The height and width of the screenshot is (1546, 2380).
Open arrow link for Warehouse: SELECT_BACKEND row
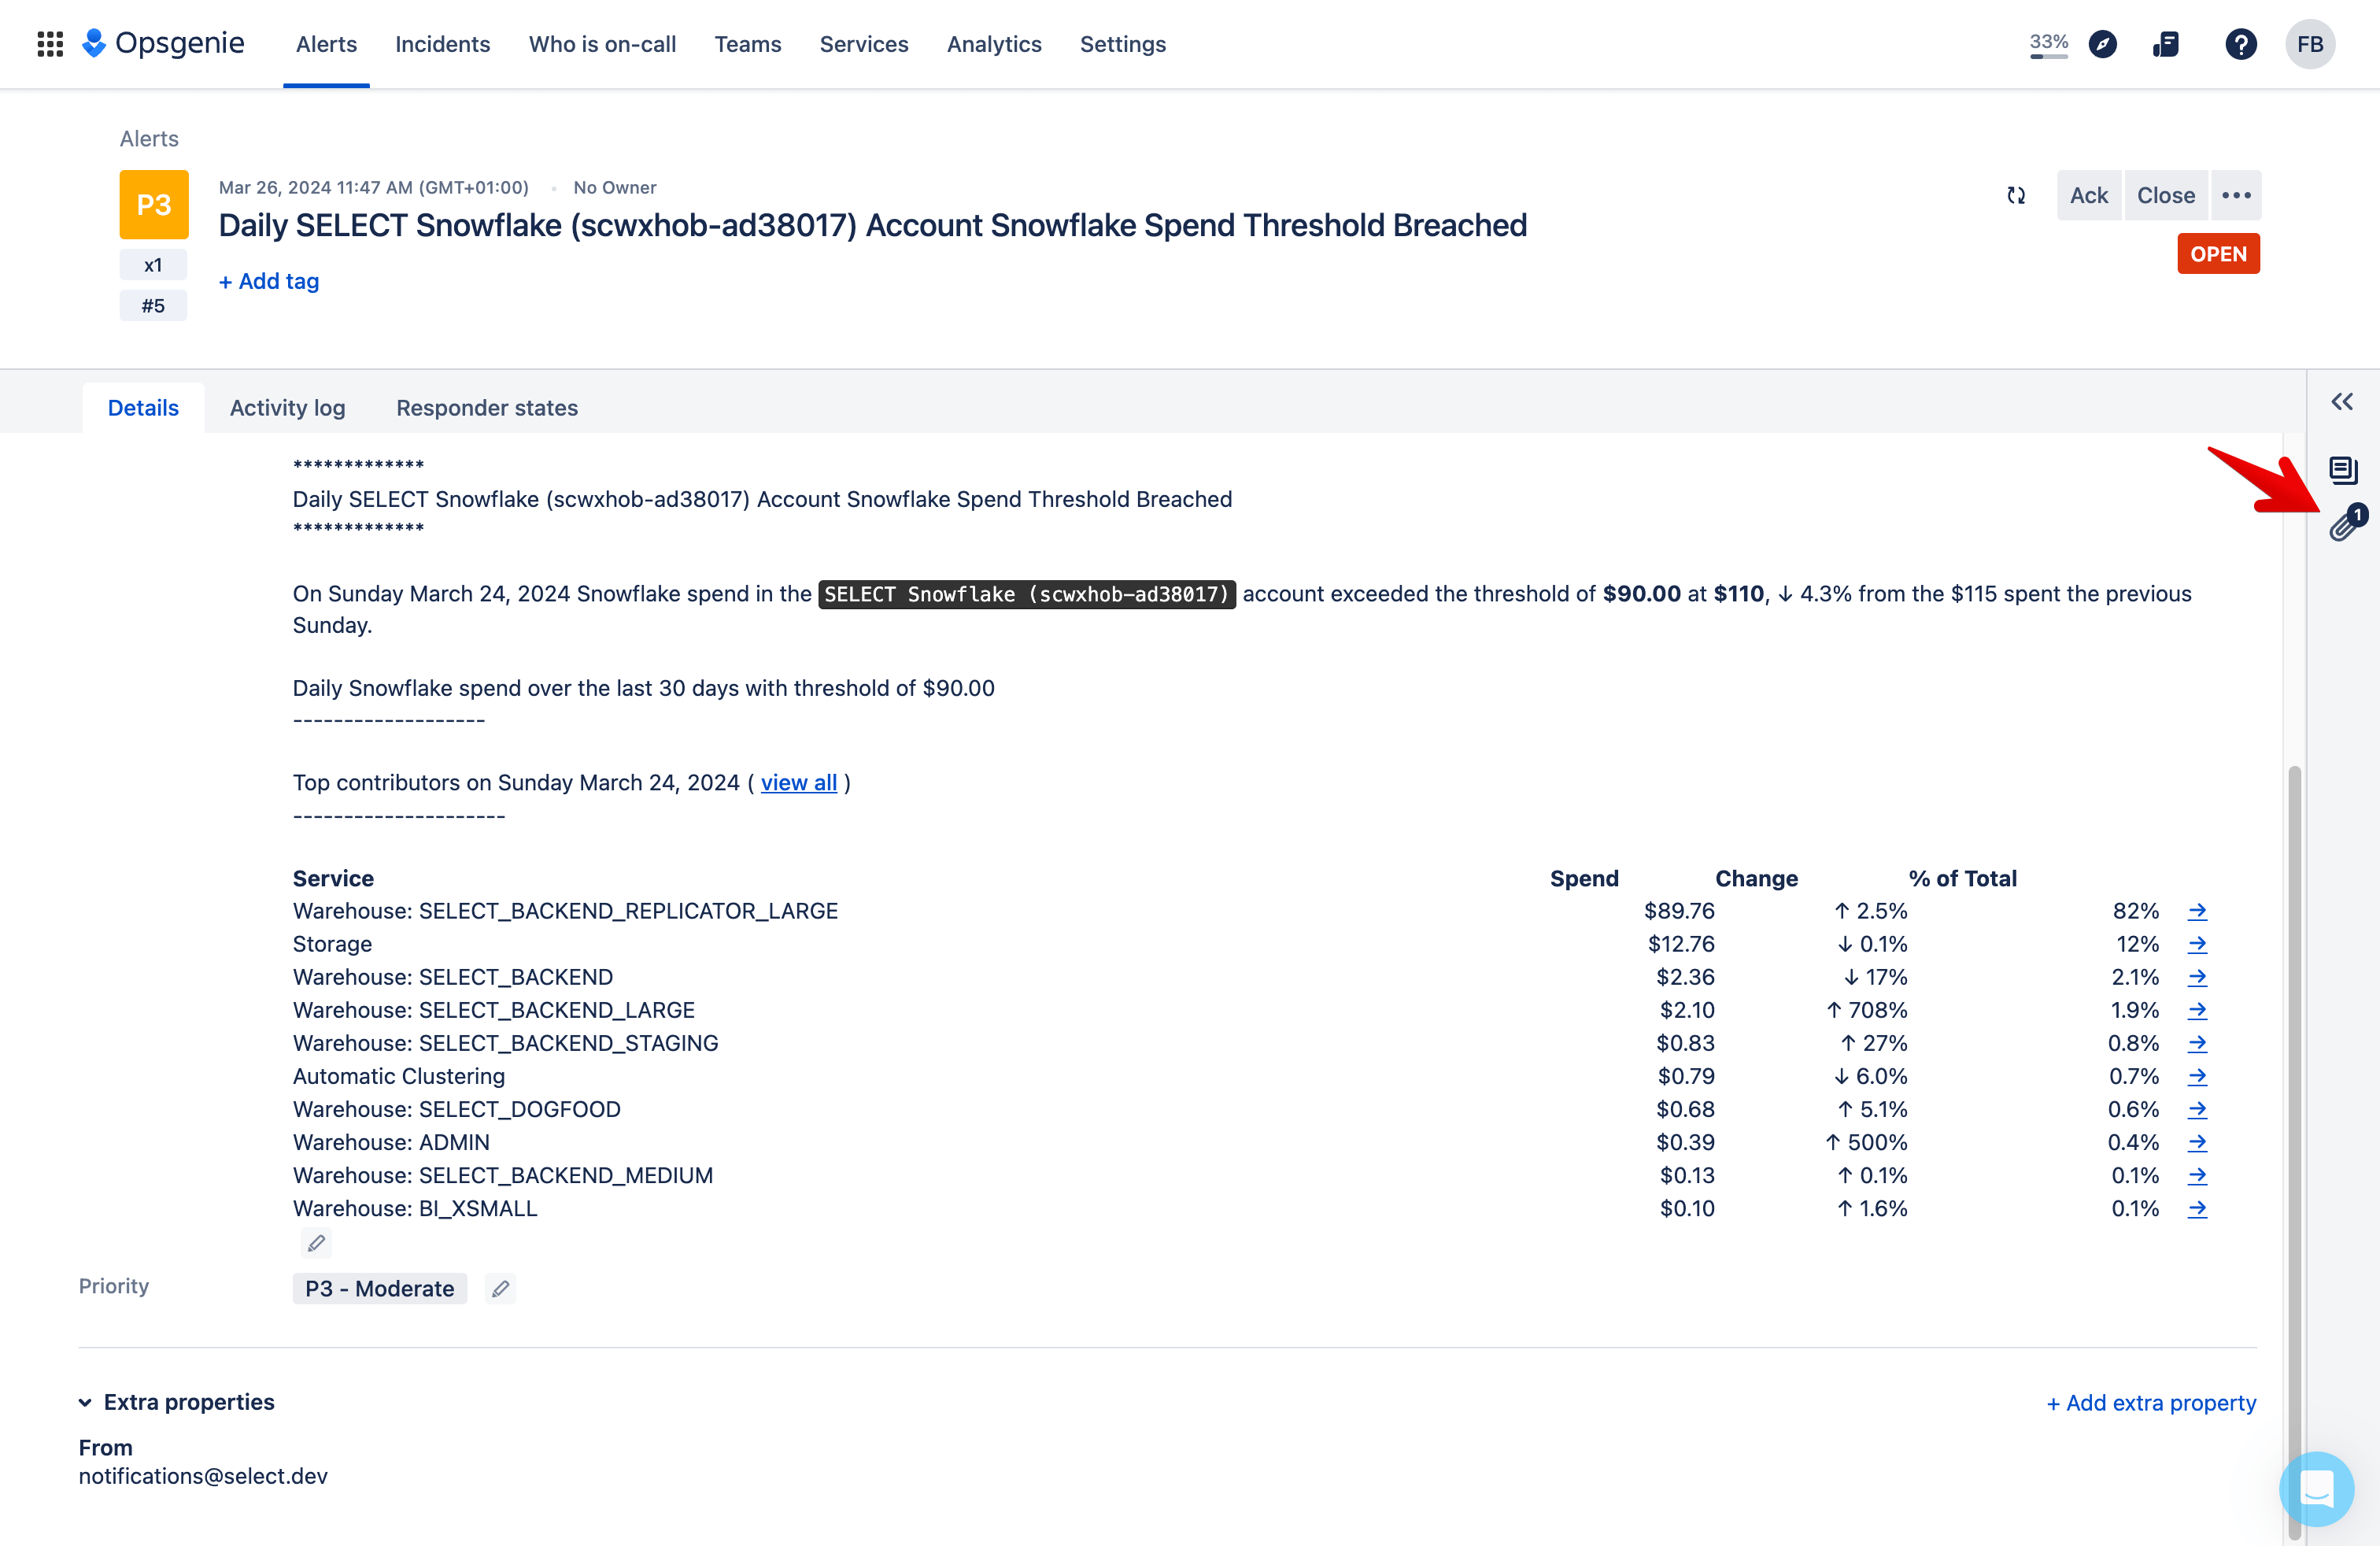click(2197, 977)
